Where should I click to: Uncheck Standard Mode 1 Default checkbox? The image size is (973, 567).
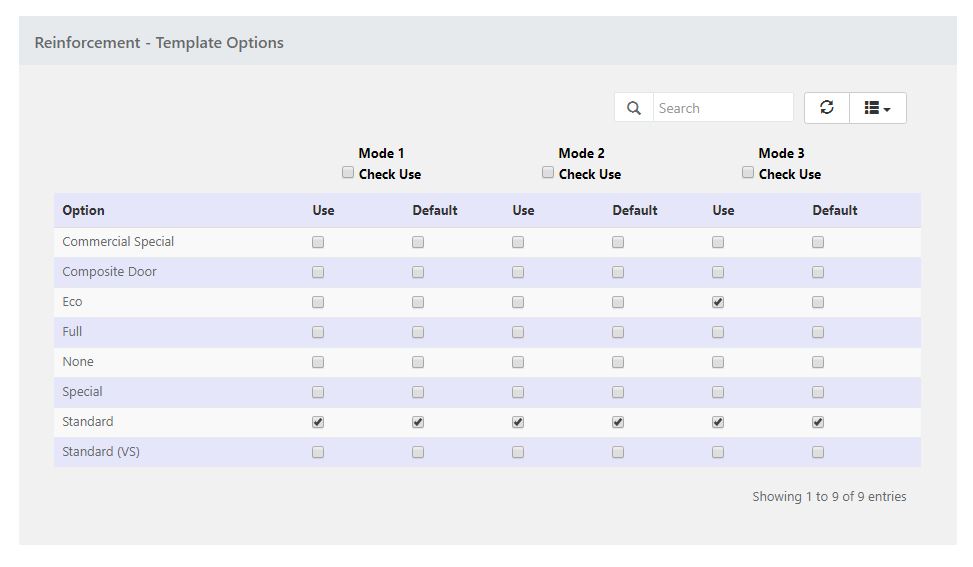pyautogui.click(x=418, y=422)
